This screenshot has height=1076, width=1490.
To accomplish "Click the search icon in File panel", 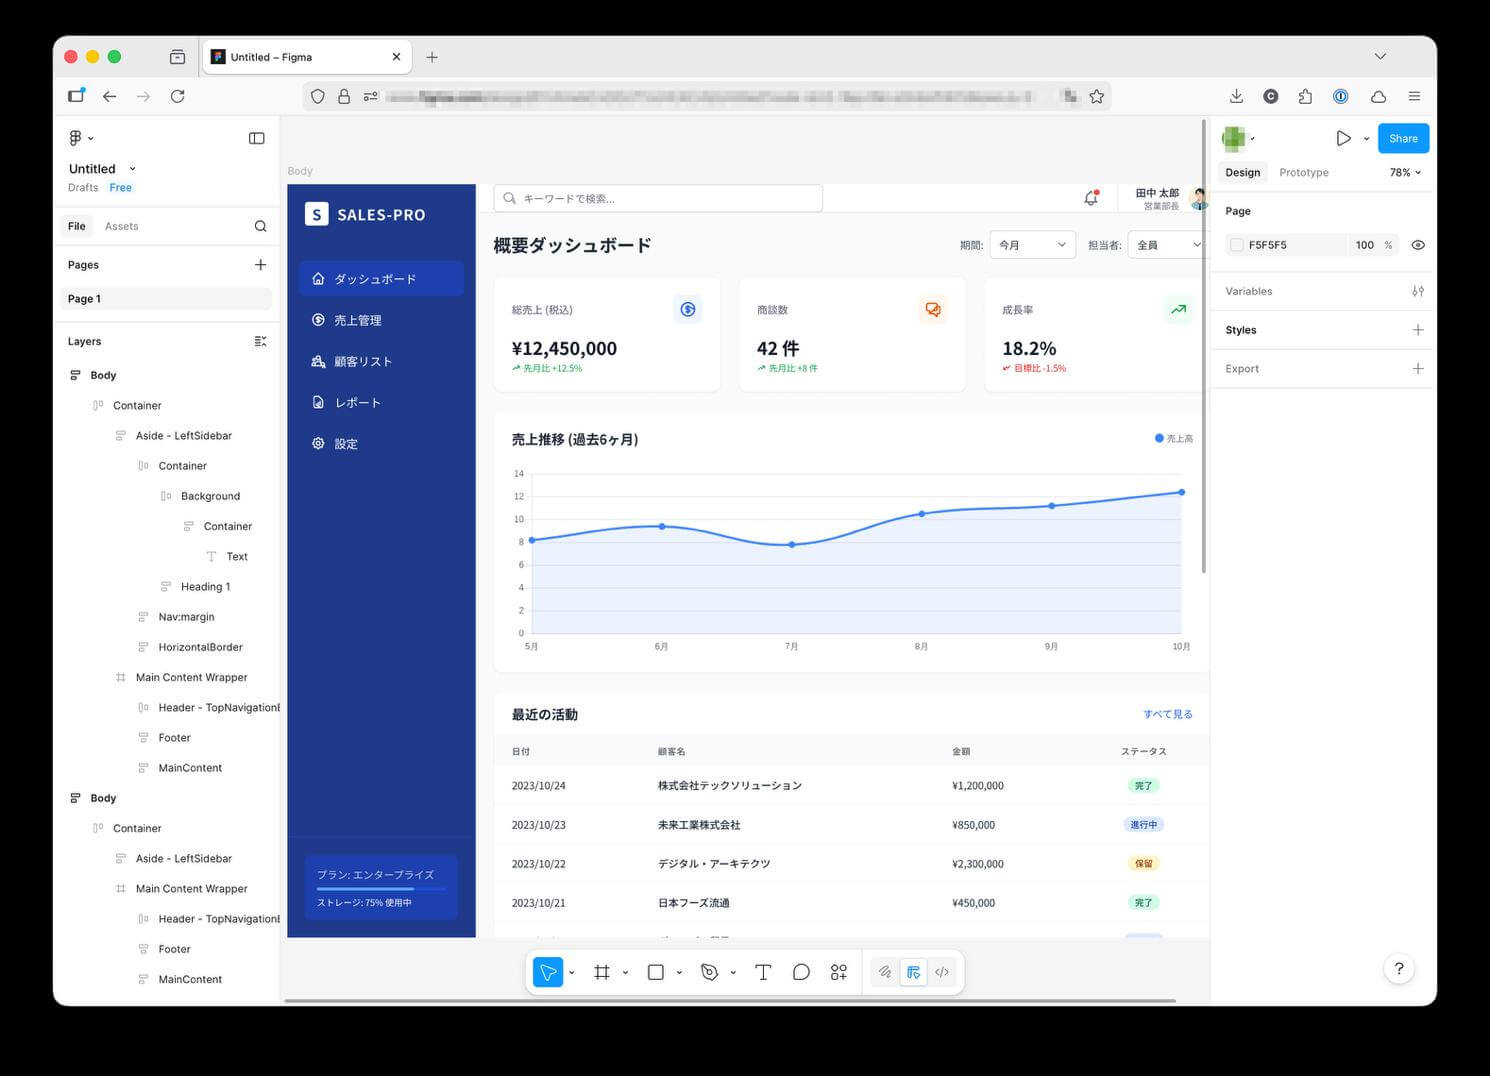I will click(x=260, y=226).
